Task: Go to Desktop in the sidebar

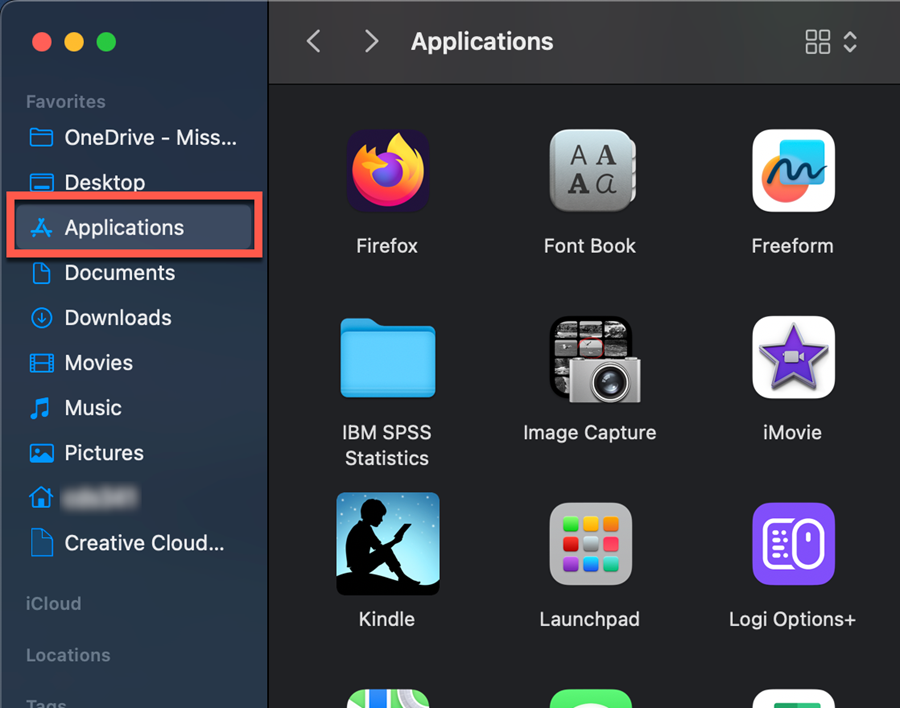Action: pos(133,183)
